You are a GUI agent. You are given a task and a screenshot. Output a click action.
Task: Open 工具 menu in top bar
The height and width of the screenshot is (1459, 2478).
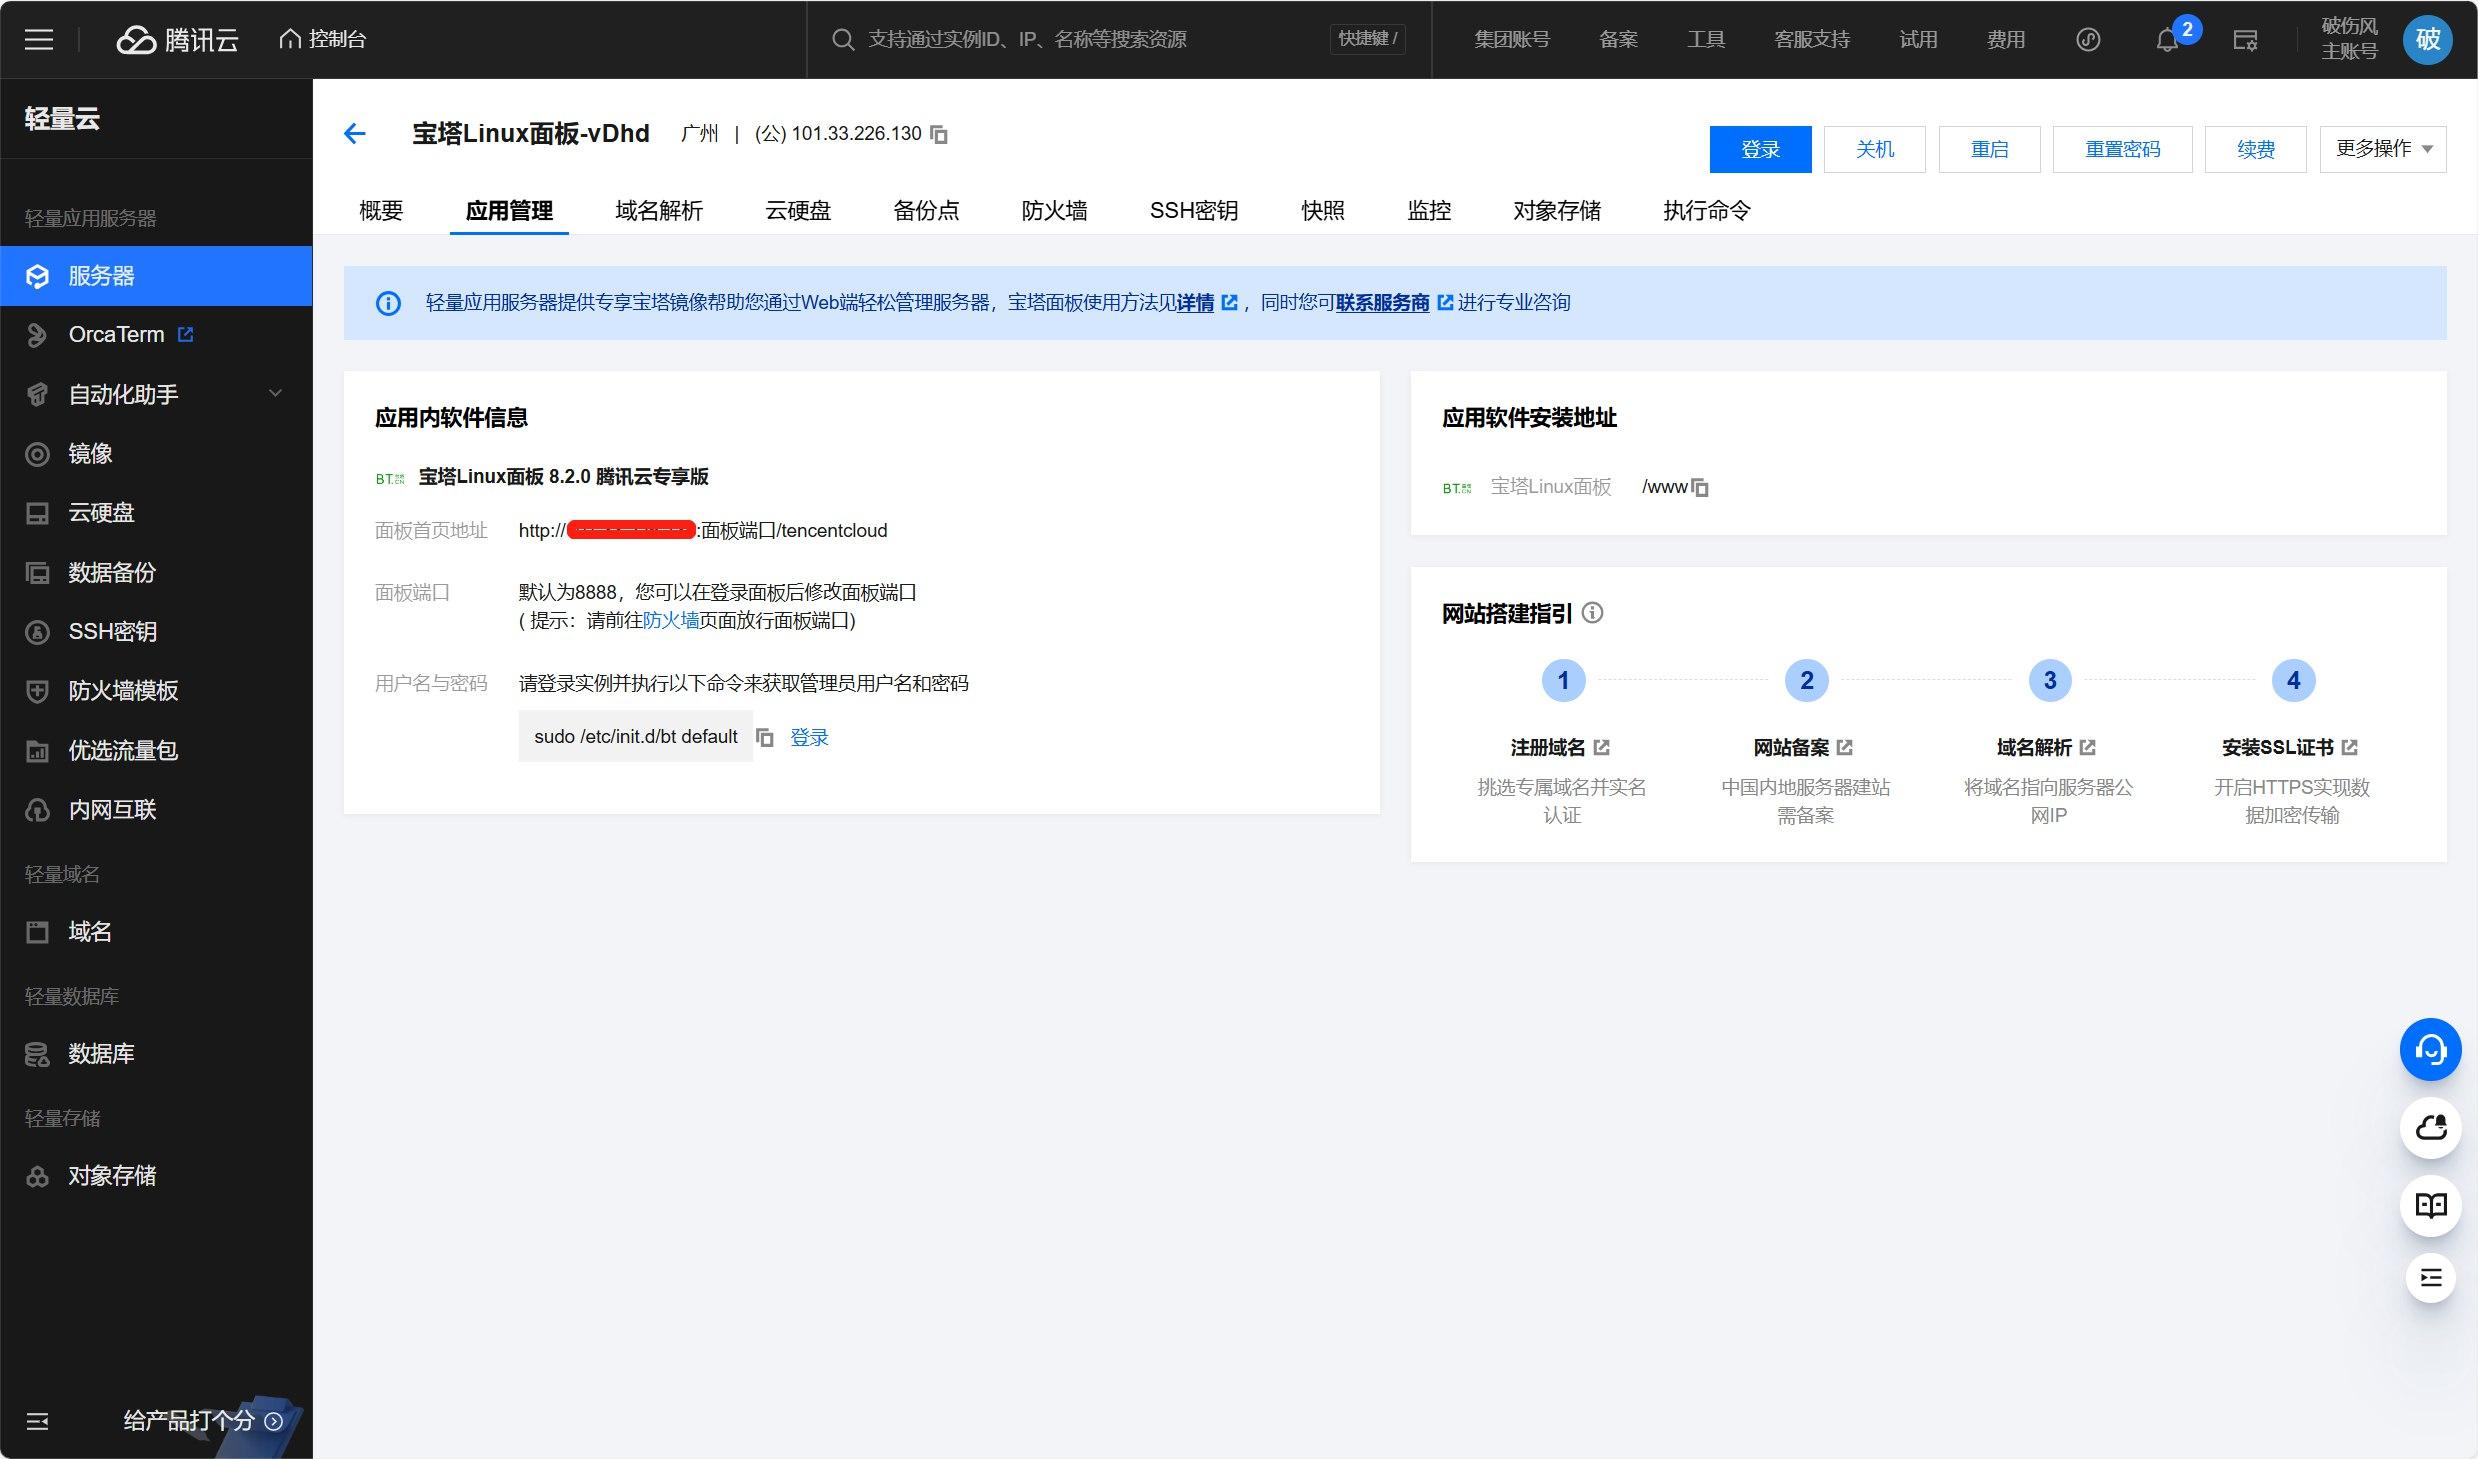[1705, 39]
